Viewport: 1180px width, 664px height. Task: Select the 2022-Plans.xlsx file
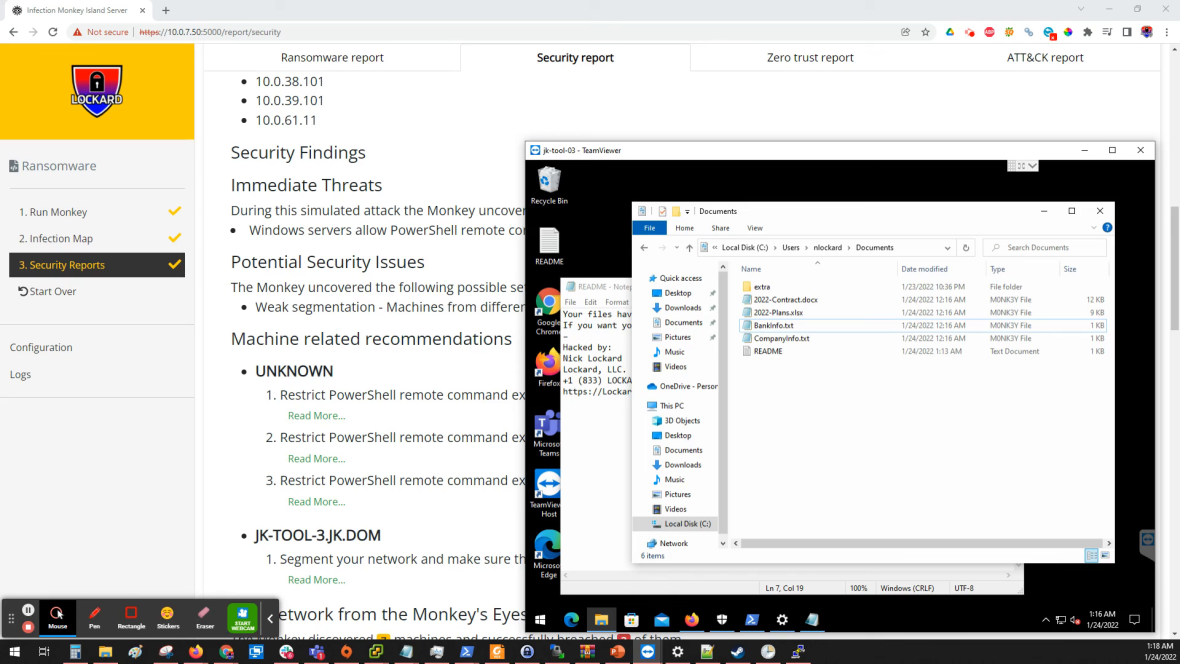click(x=778, y=312)
